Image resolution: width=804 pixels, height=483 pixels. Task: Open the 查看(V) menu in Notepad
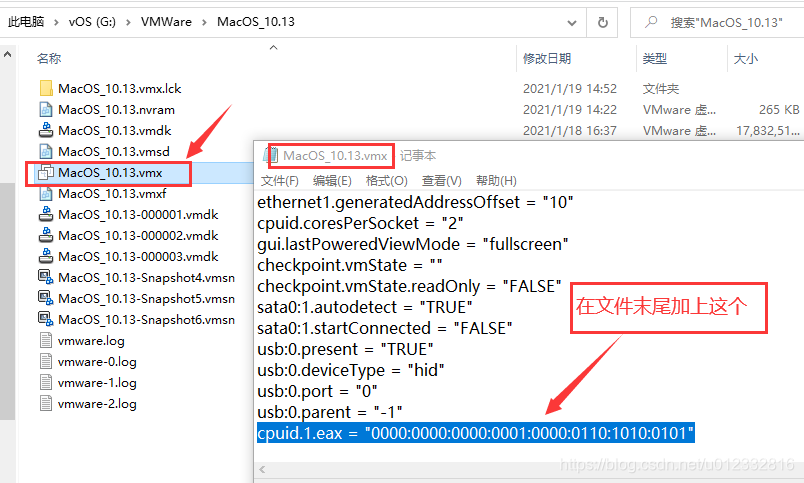441,180
